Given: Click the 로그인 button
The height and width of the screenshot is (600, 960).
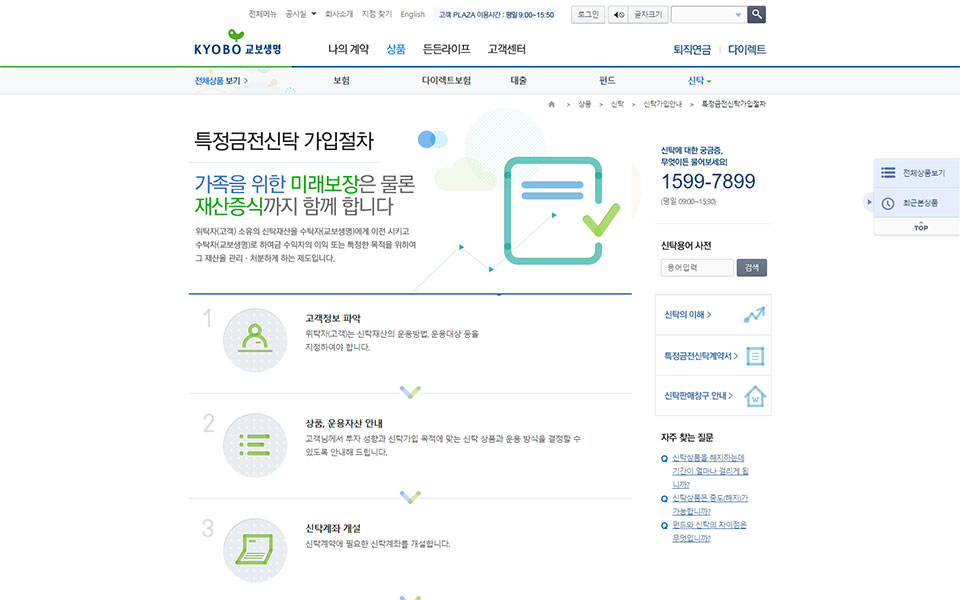Looking at the screenshot, I should [x=587, y=15].
